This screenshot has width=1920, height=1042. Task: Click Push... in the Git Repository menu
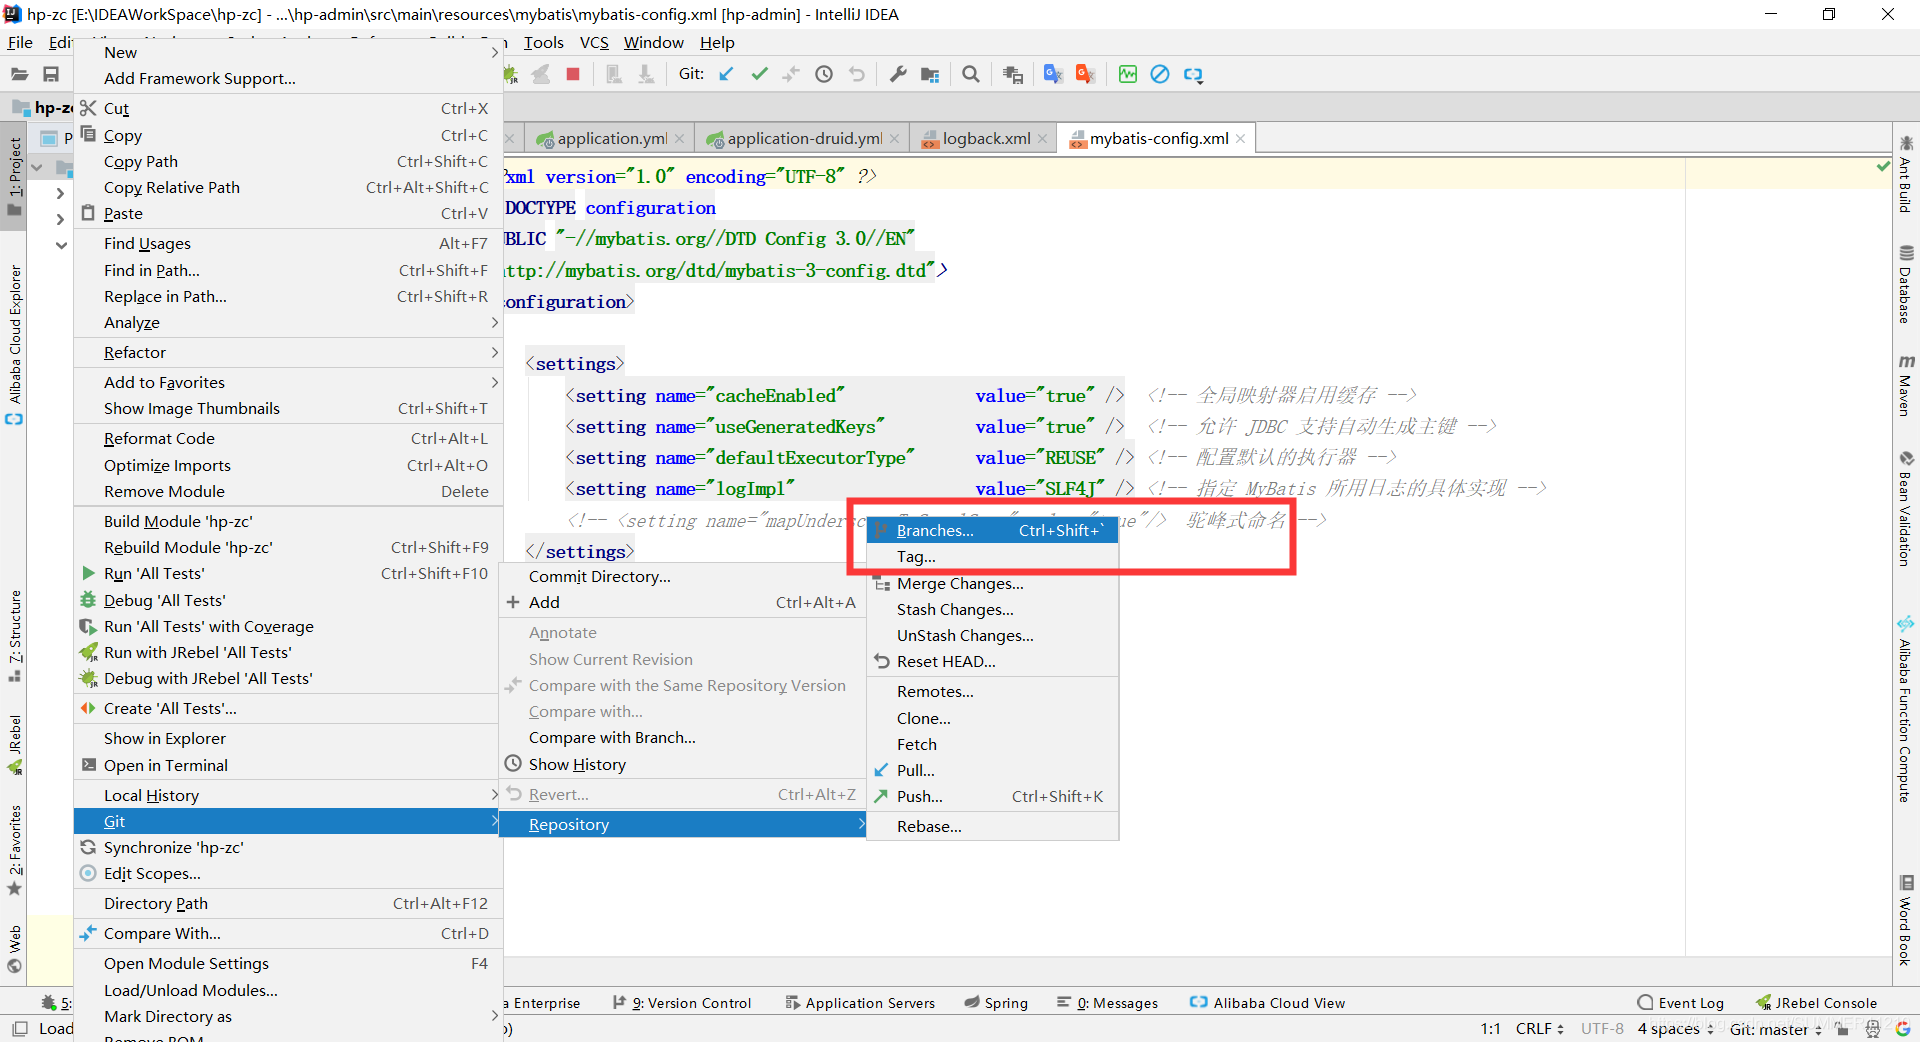pos(992,796)
